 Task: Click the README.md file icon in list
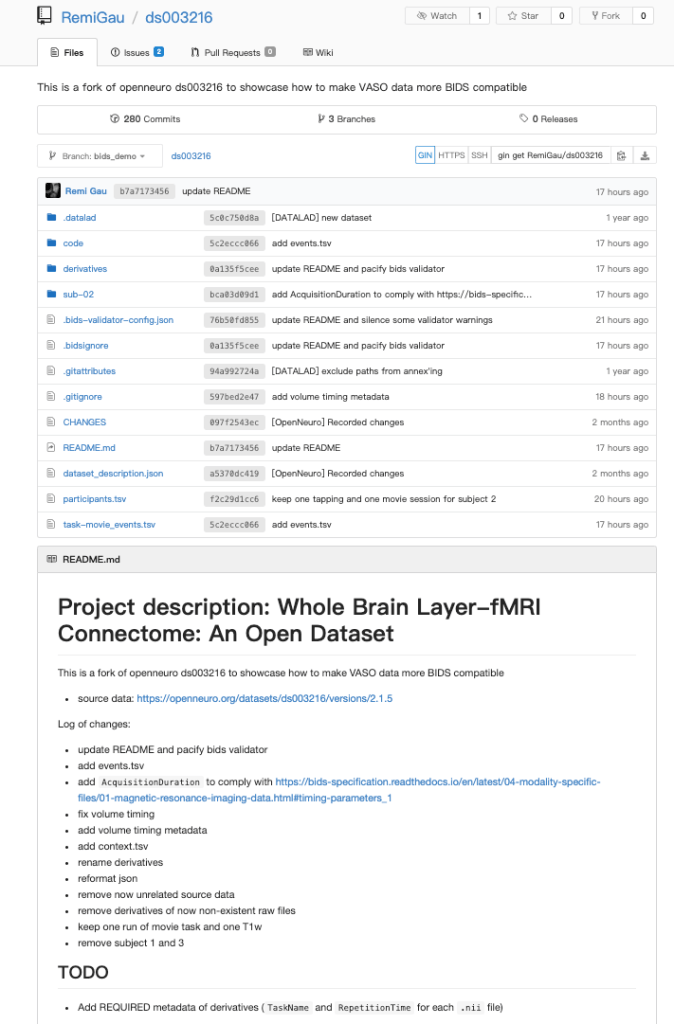[51, 448]
